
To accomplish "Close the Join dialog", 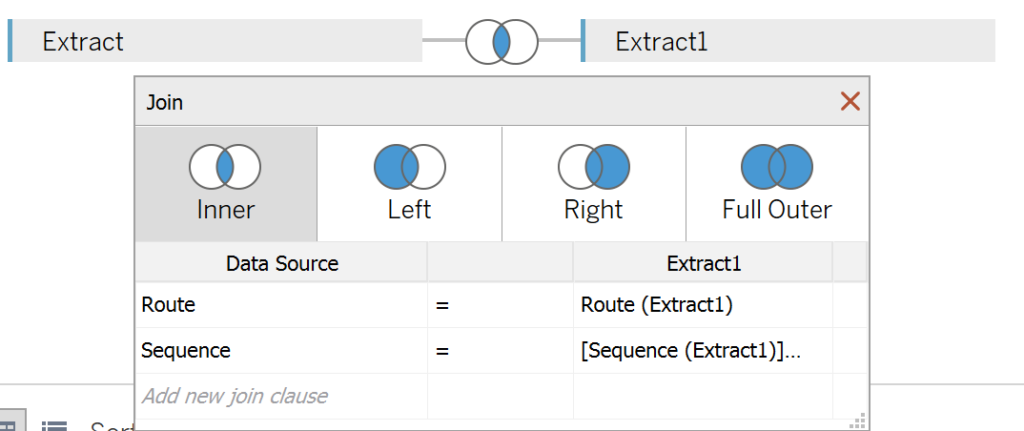I will click(x=850, y=101).
